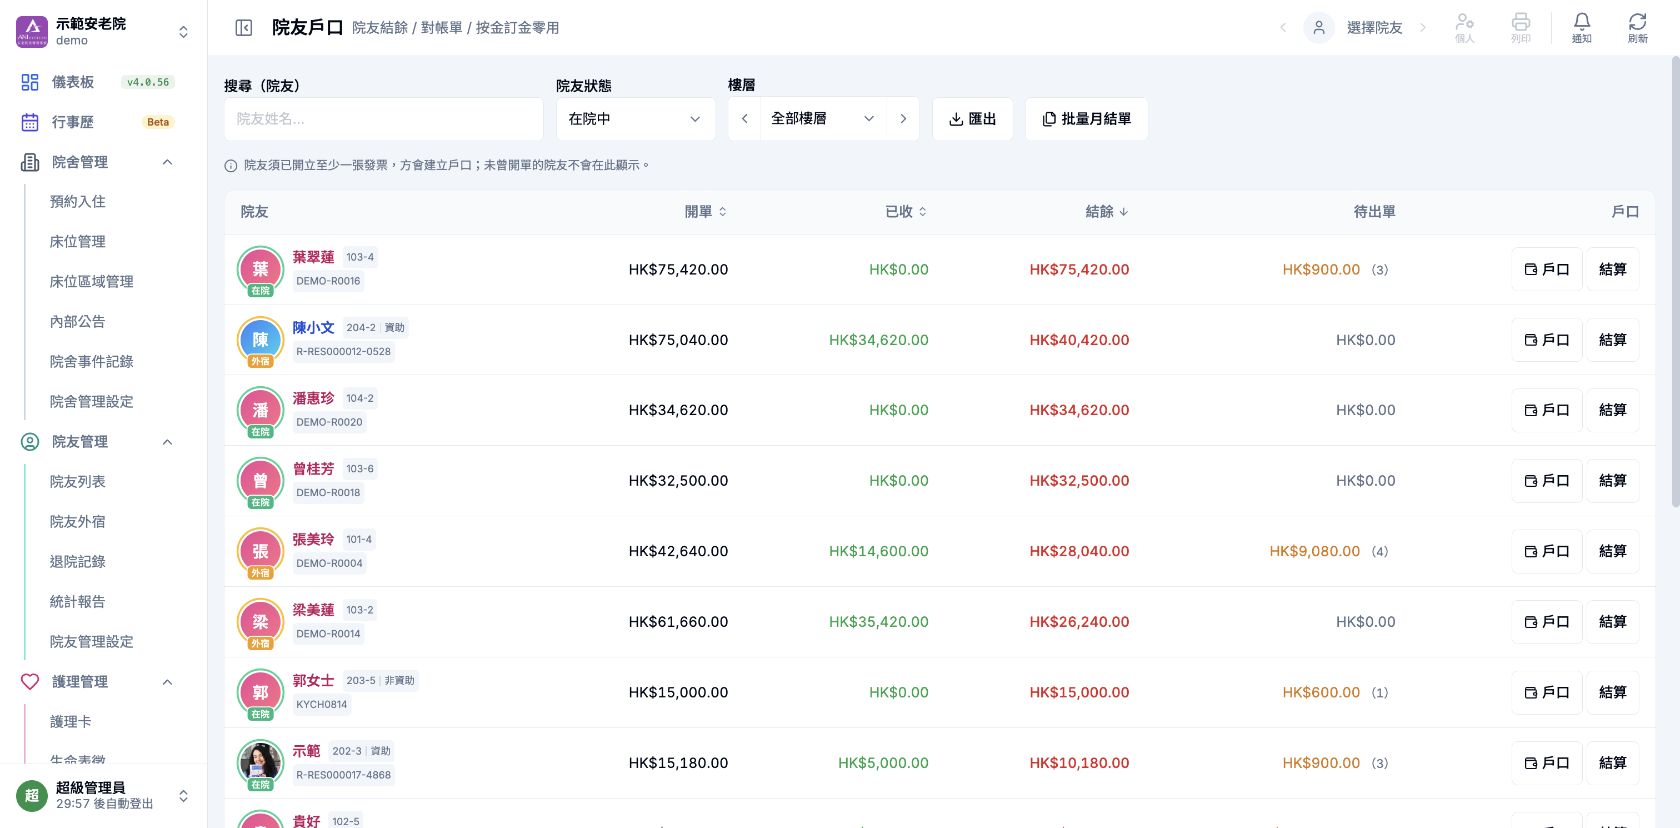Sort by 已收 column
Screen dimensions: 1680x828
906,212
